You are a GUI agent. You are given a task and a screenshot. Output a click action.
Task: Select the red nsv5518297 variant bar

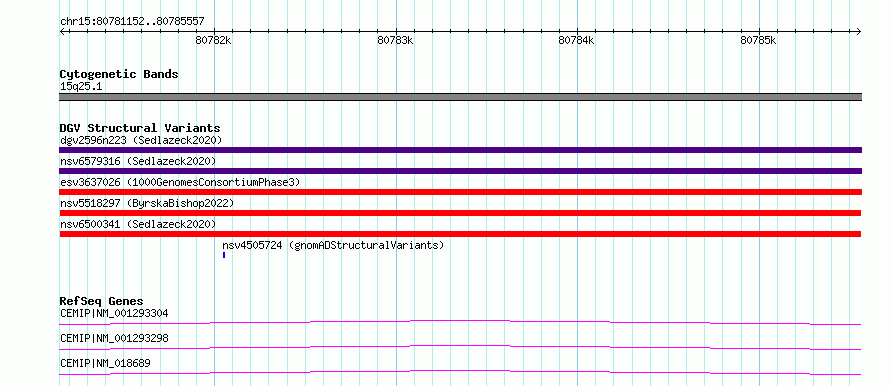point(460,213)
